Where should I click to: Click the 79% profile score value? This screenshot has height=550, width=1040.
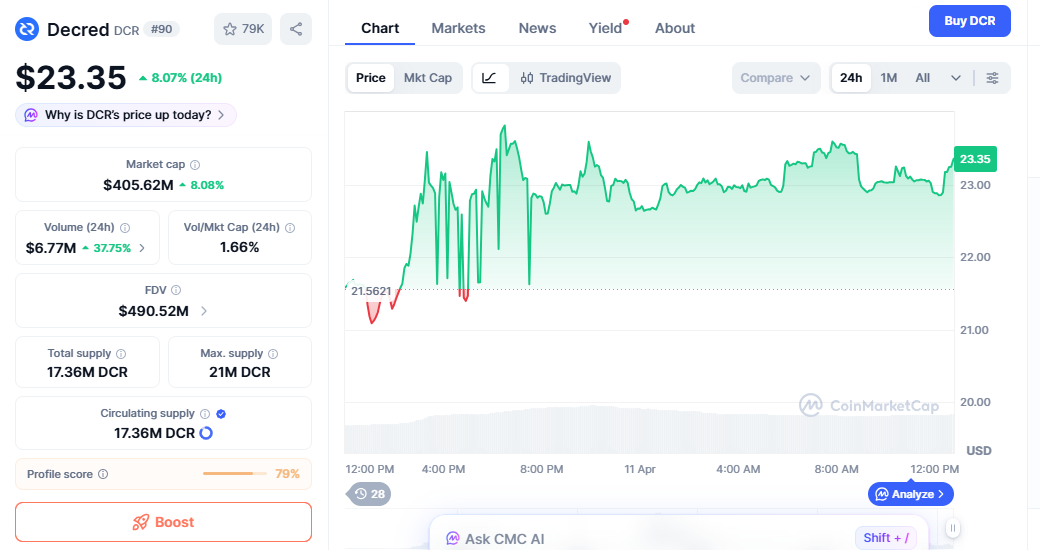(x=287, y=474)
